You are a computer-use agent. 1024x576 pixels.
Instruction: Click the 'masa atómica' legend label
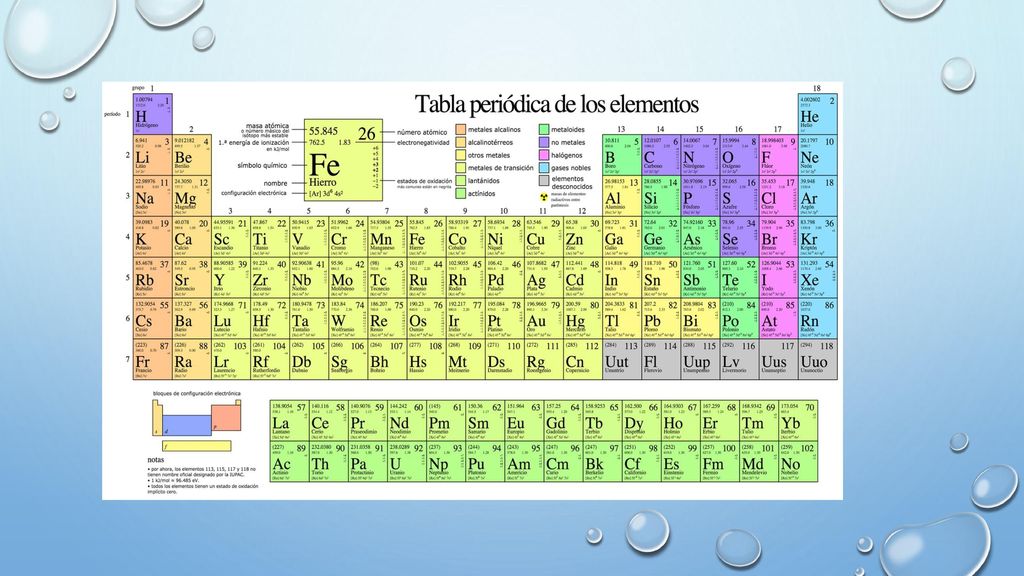268,125
